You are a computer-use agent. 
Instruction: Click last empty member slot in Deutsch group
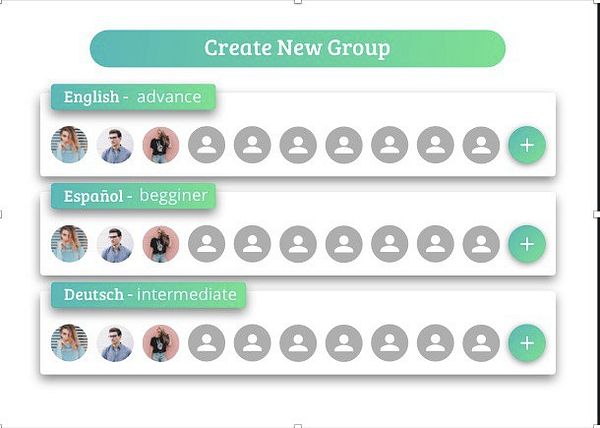pos(481,343)
